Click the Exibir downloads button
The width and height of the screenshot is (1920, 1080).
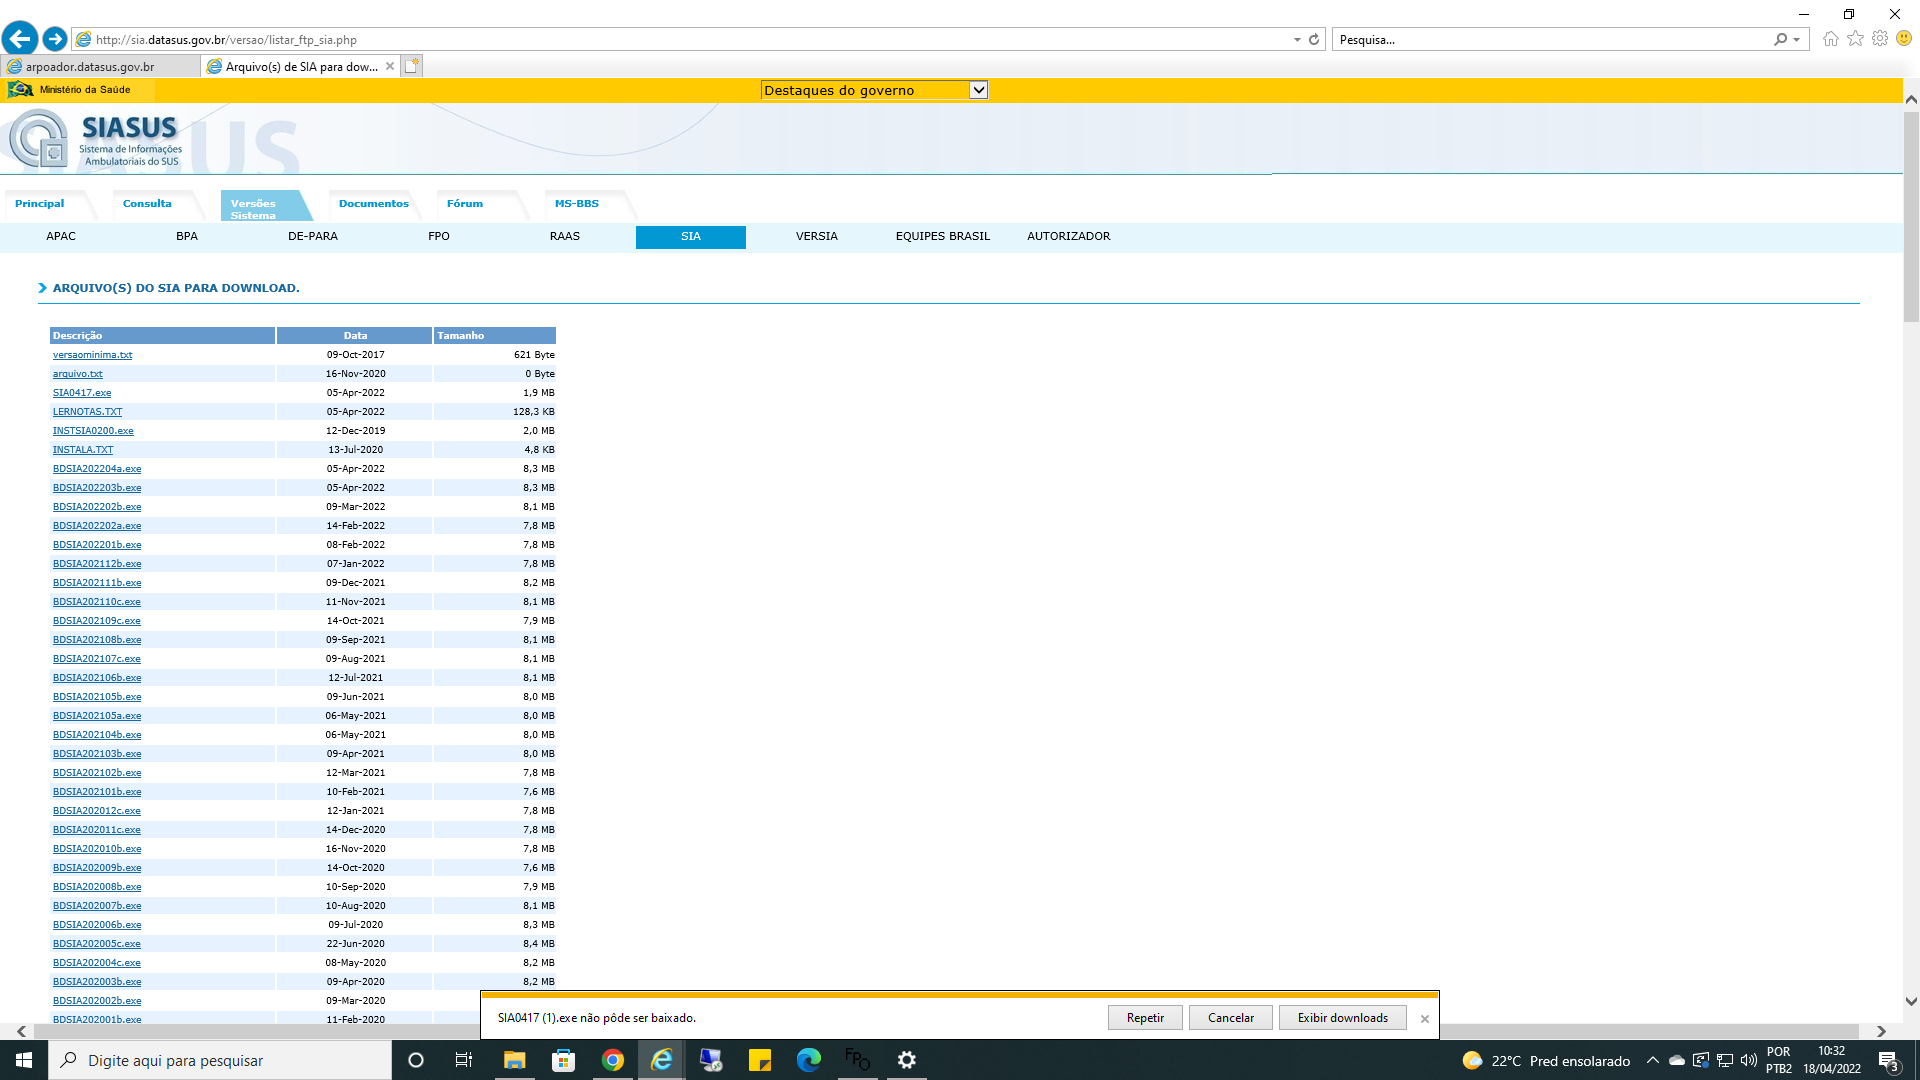1342,1017
